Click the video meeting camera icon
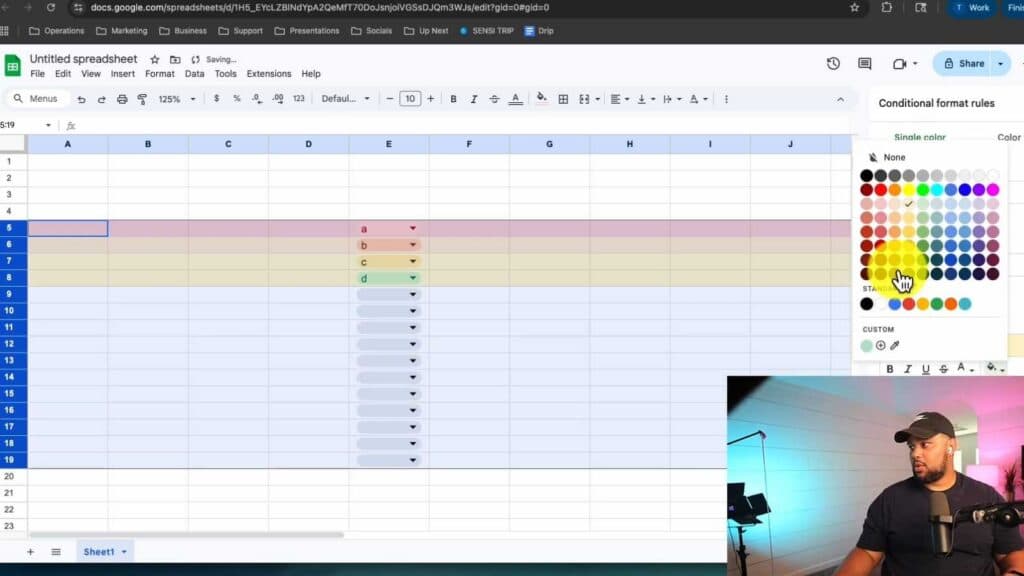1024x576 pixels. 899,63
